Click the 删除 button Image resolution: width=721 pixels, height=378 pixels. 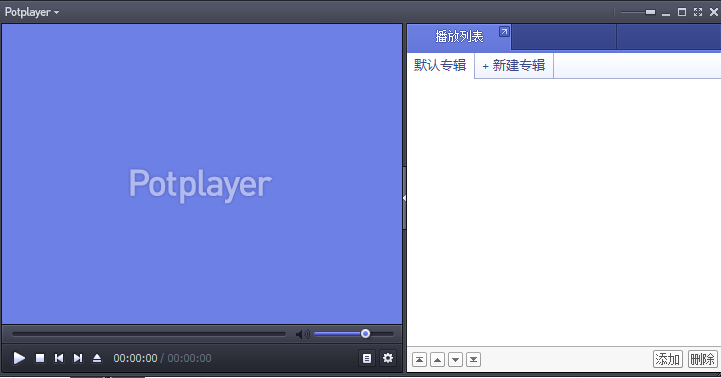702,359
